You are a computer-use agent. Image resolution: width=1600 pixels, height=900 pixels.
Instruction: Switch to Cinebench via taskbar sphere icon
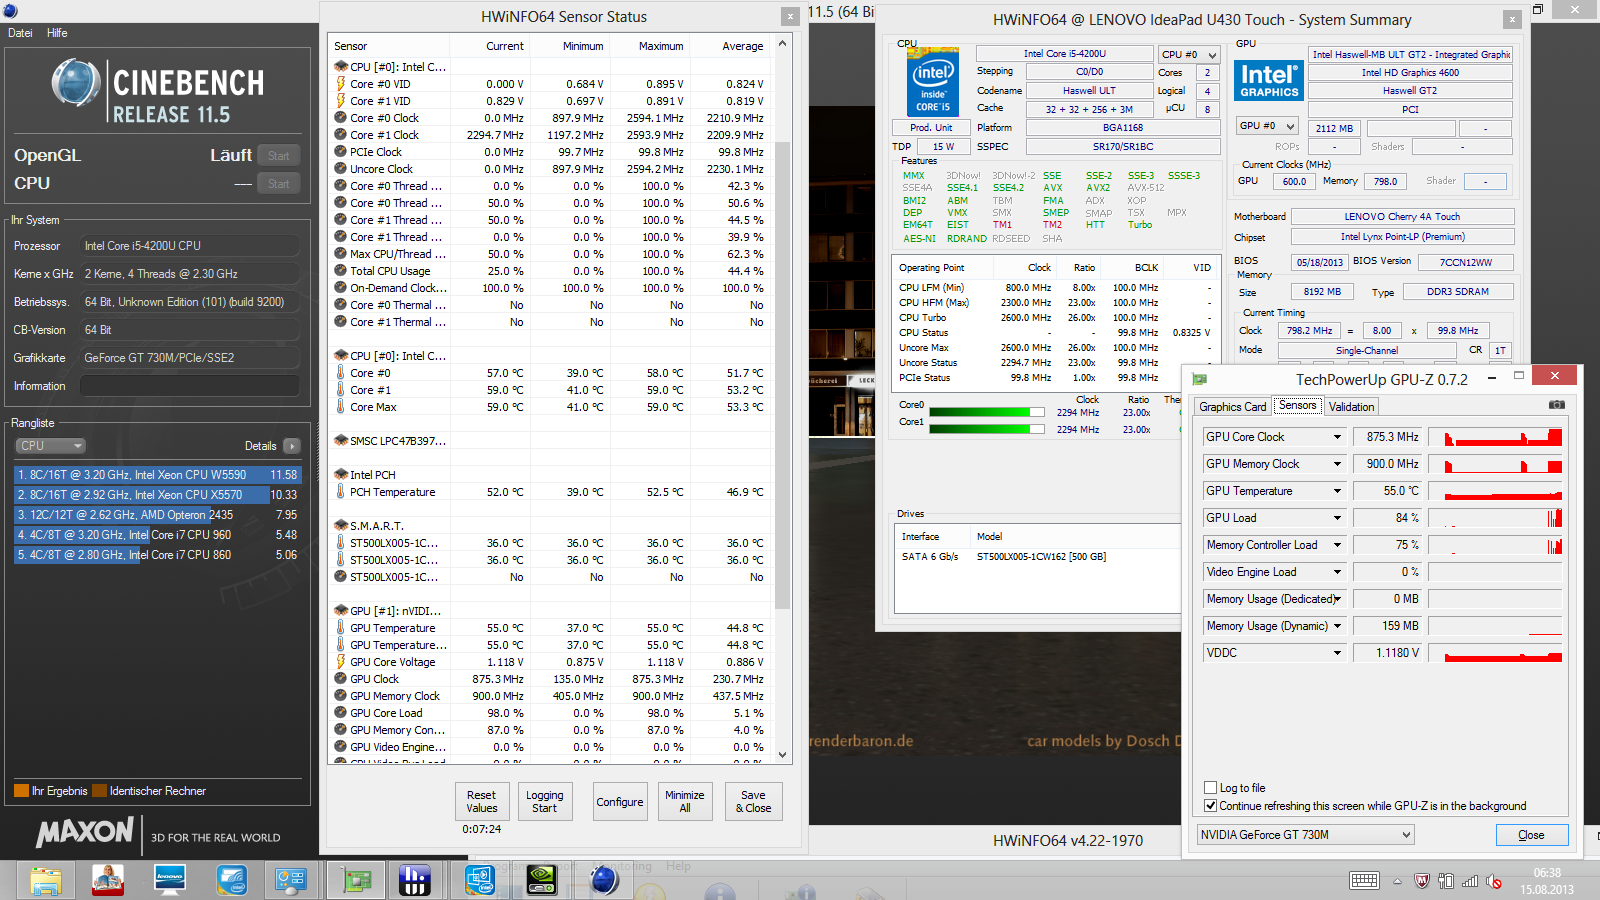pos(604,880)
